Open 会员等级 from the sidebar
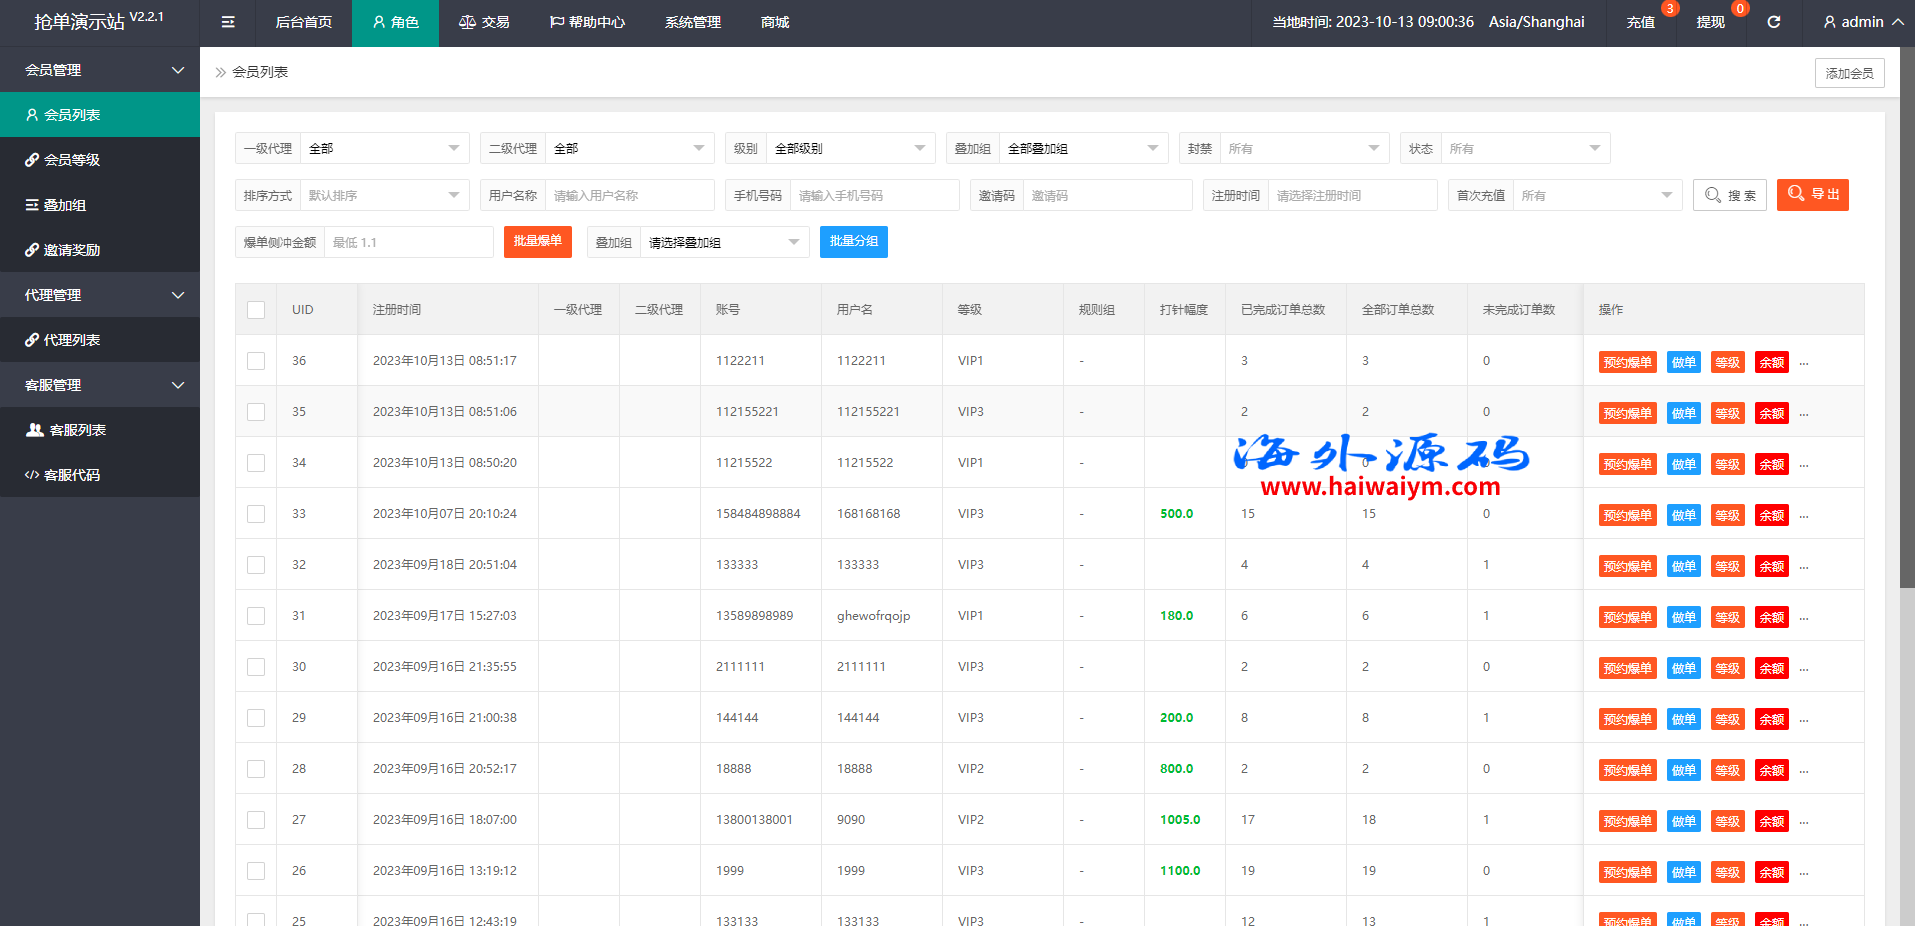Screen dimensions: 1915x926 click(x=72, y=160)
